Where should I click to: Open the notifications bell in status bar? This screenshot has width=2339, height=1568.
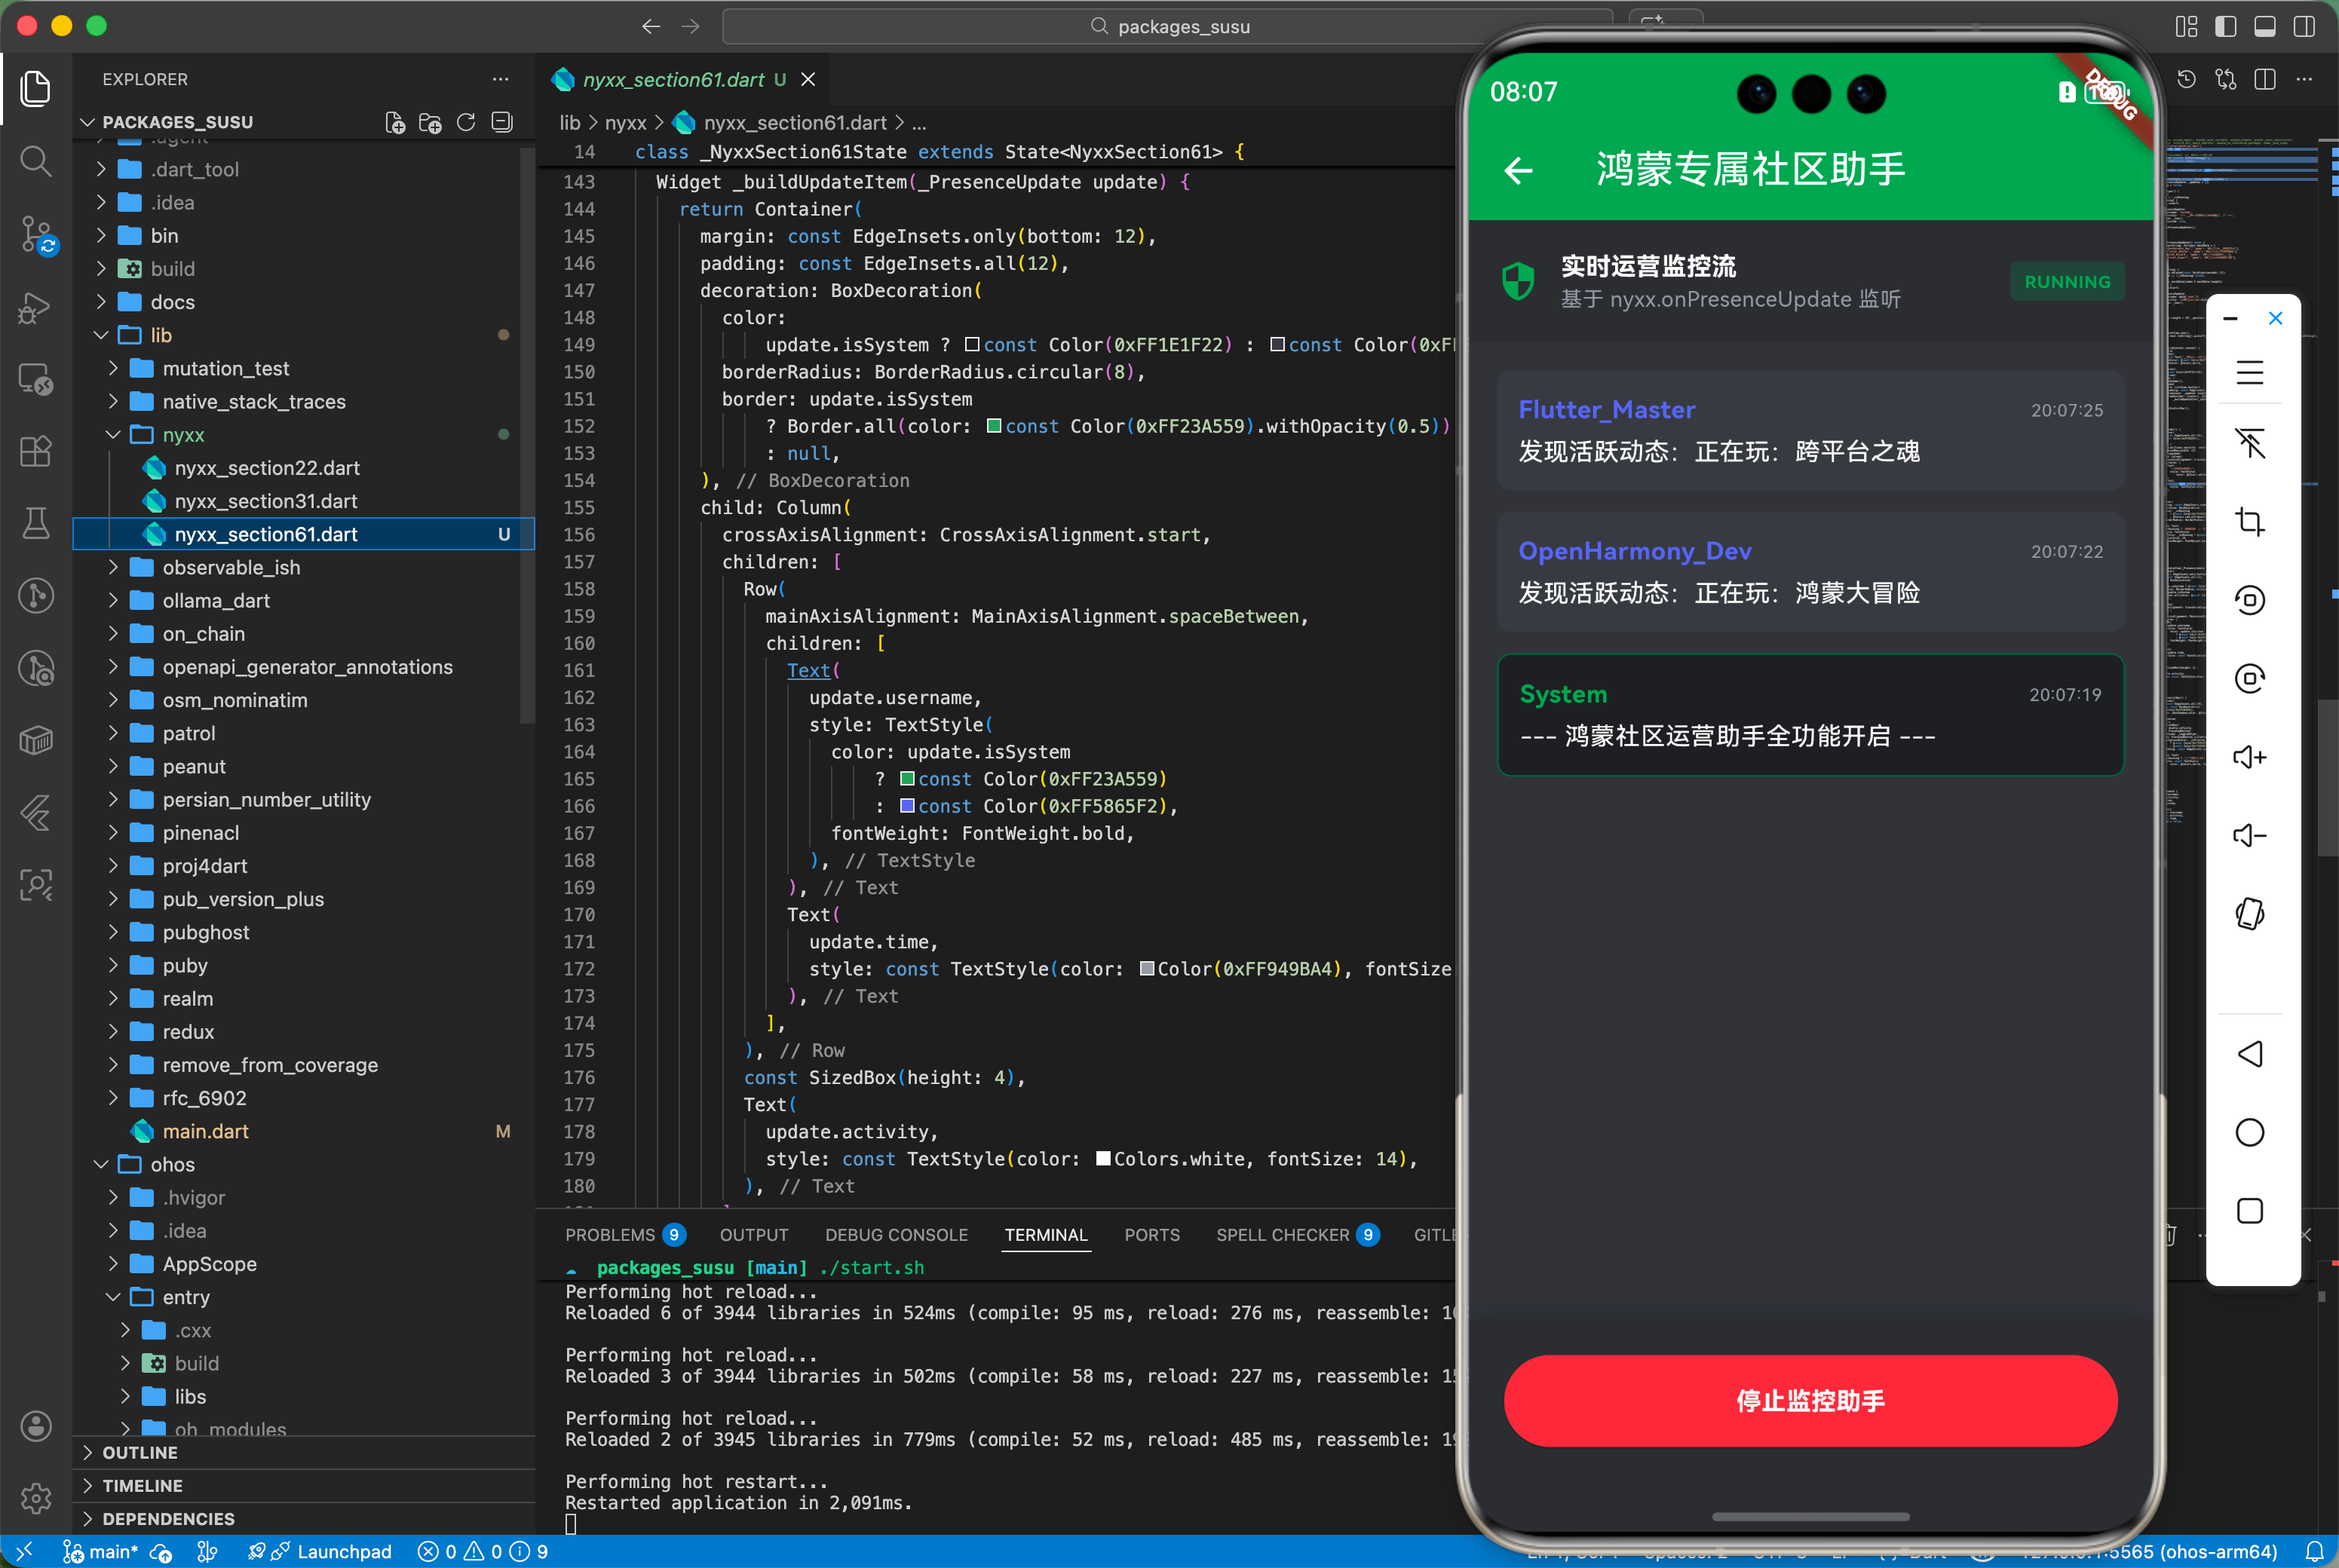(2314, 1551)
